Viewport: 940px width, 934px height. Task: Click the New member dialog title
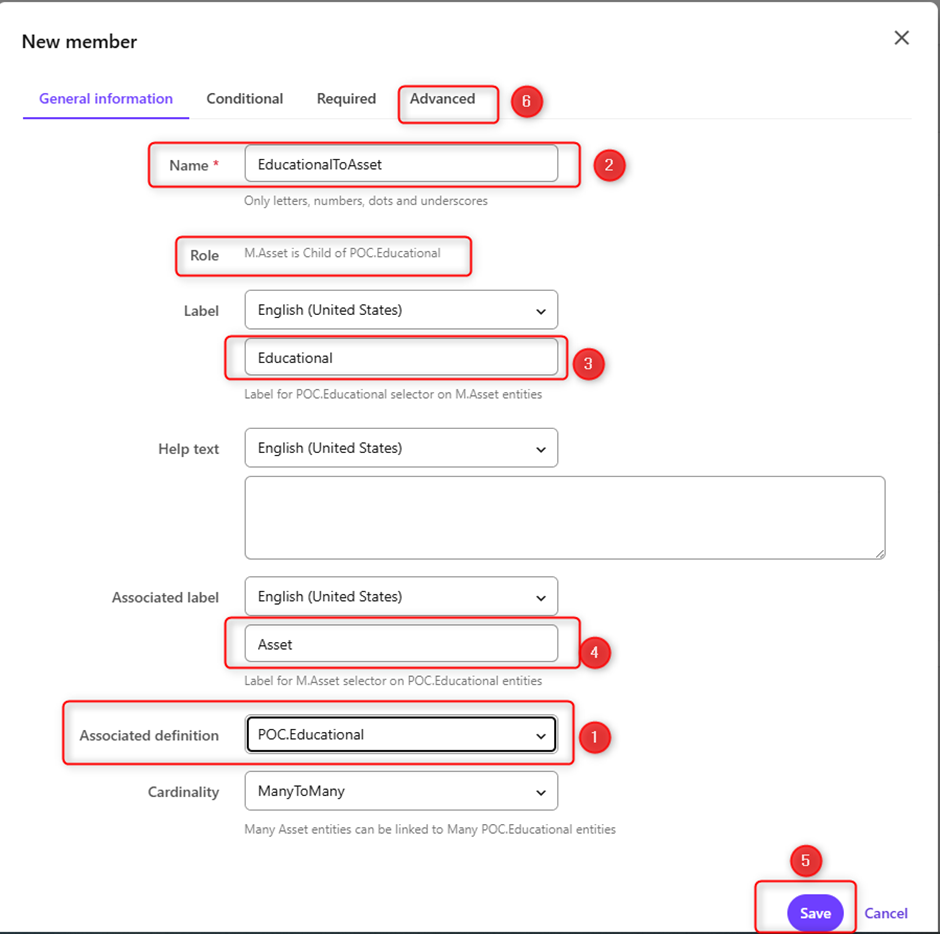79,41
